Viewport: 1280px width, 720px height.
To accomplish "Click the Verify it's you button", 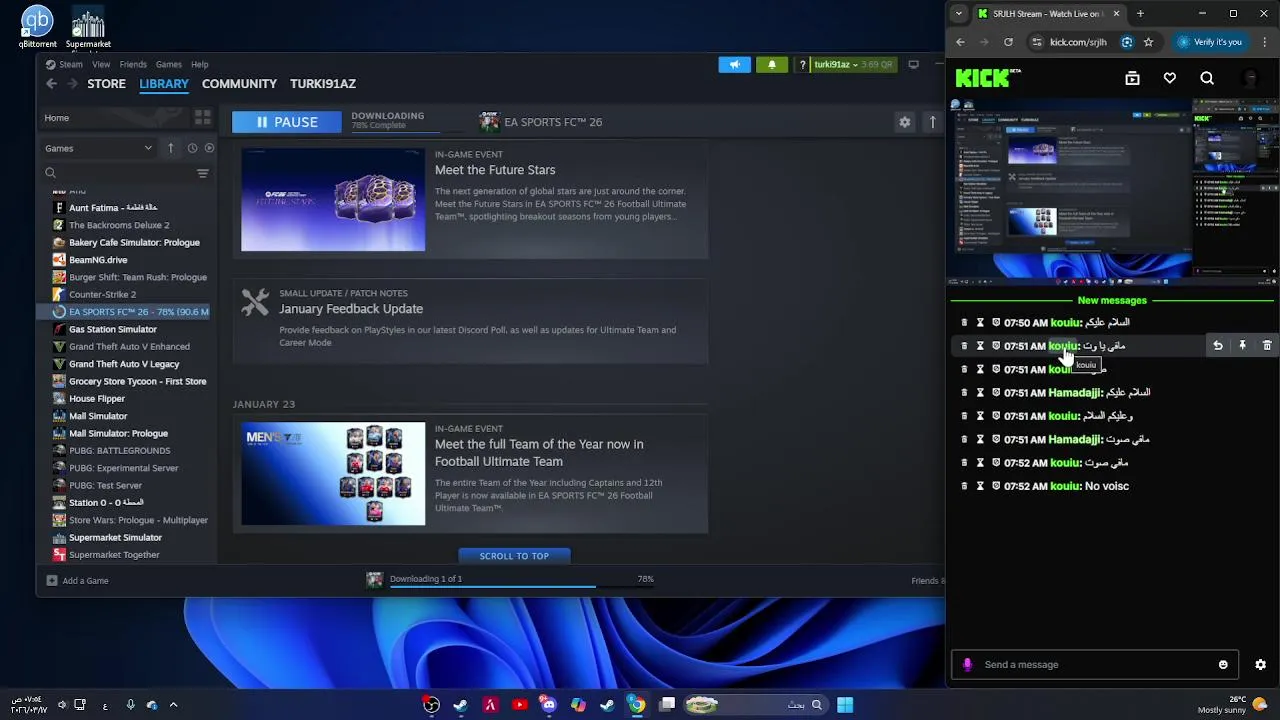I will pyautogui.click(x=1209, y=42).
